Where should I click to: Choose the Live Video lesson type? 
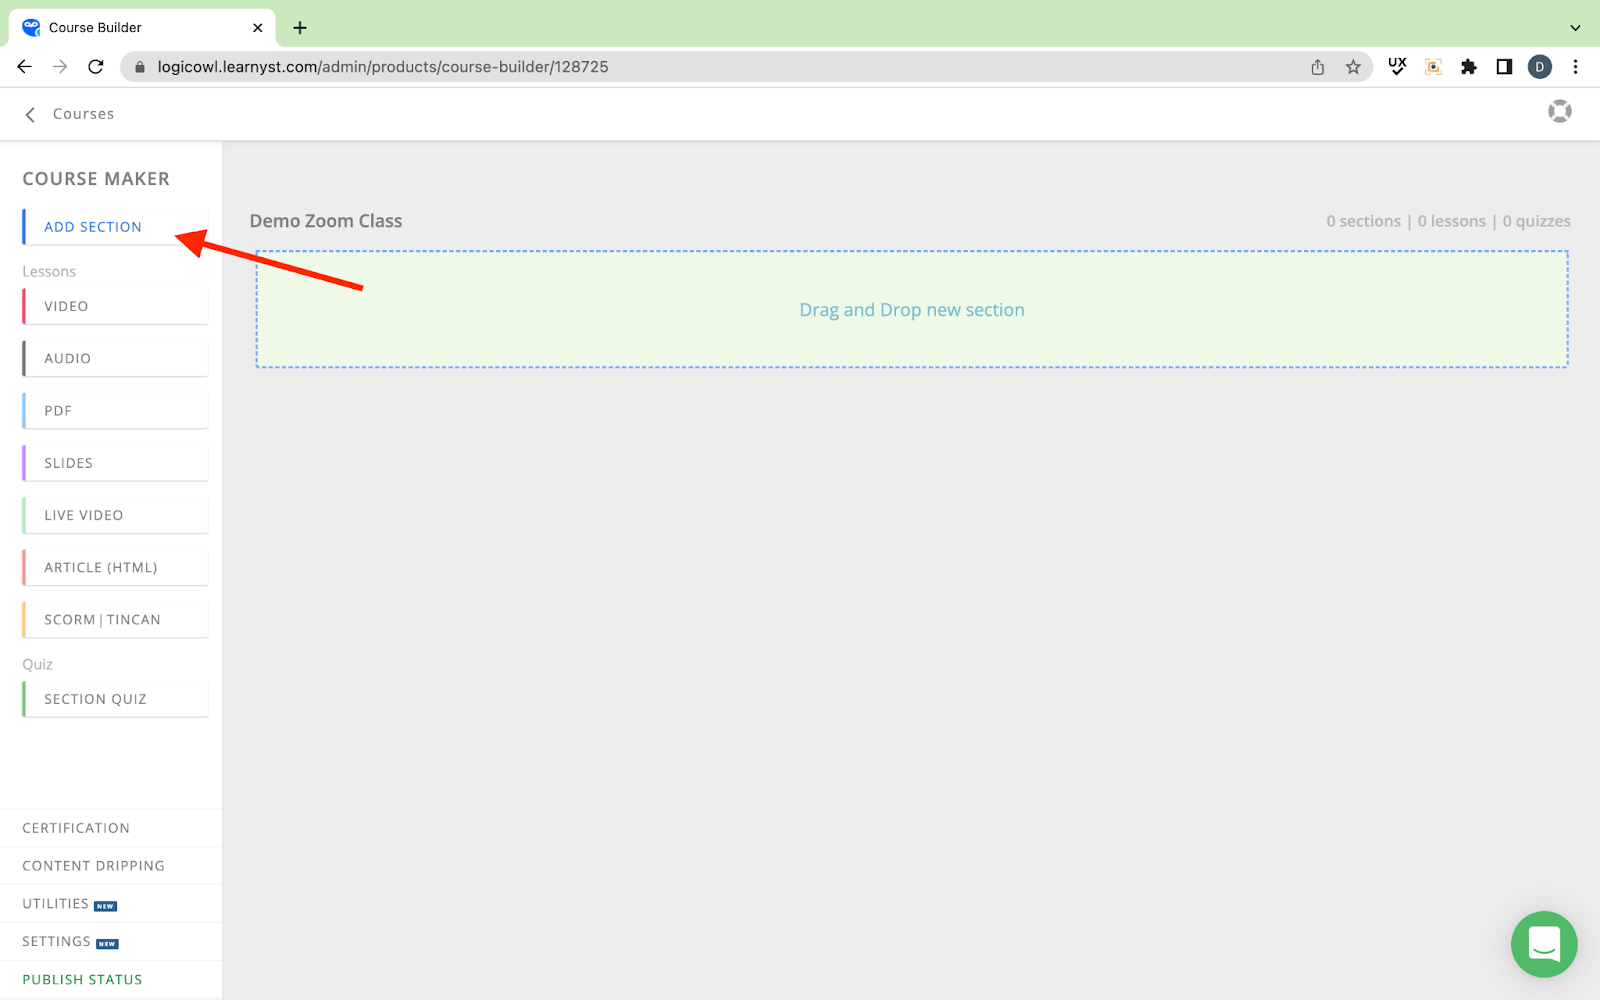[x=115, y=515]
